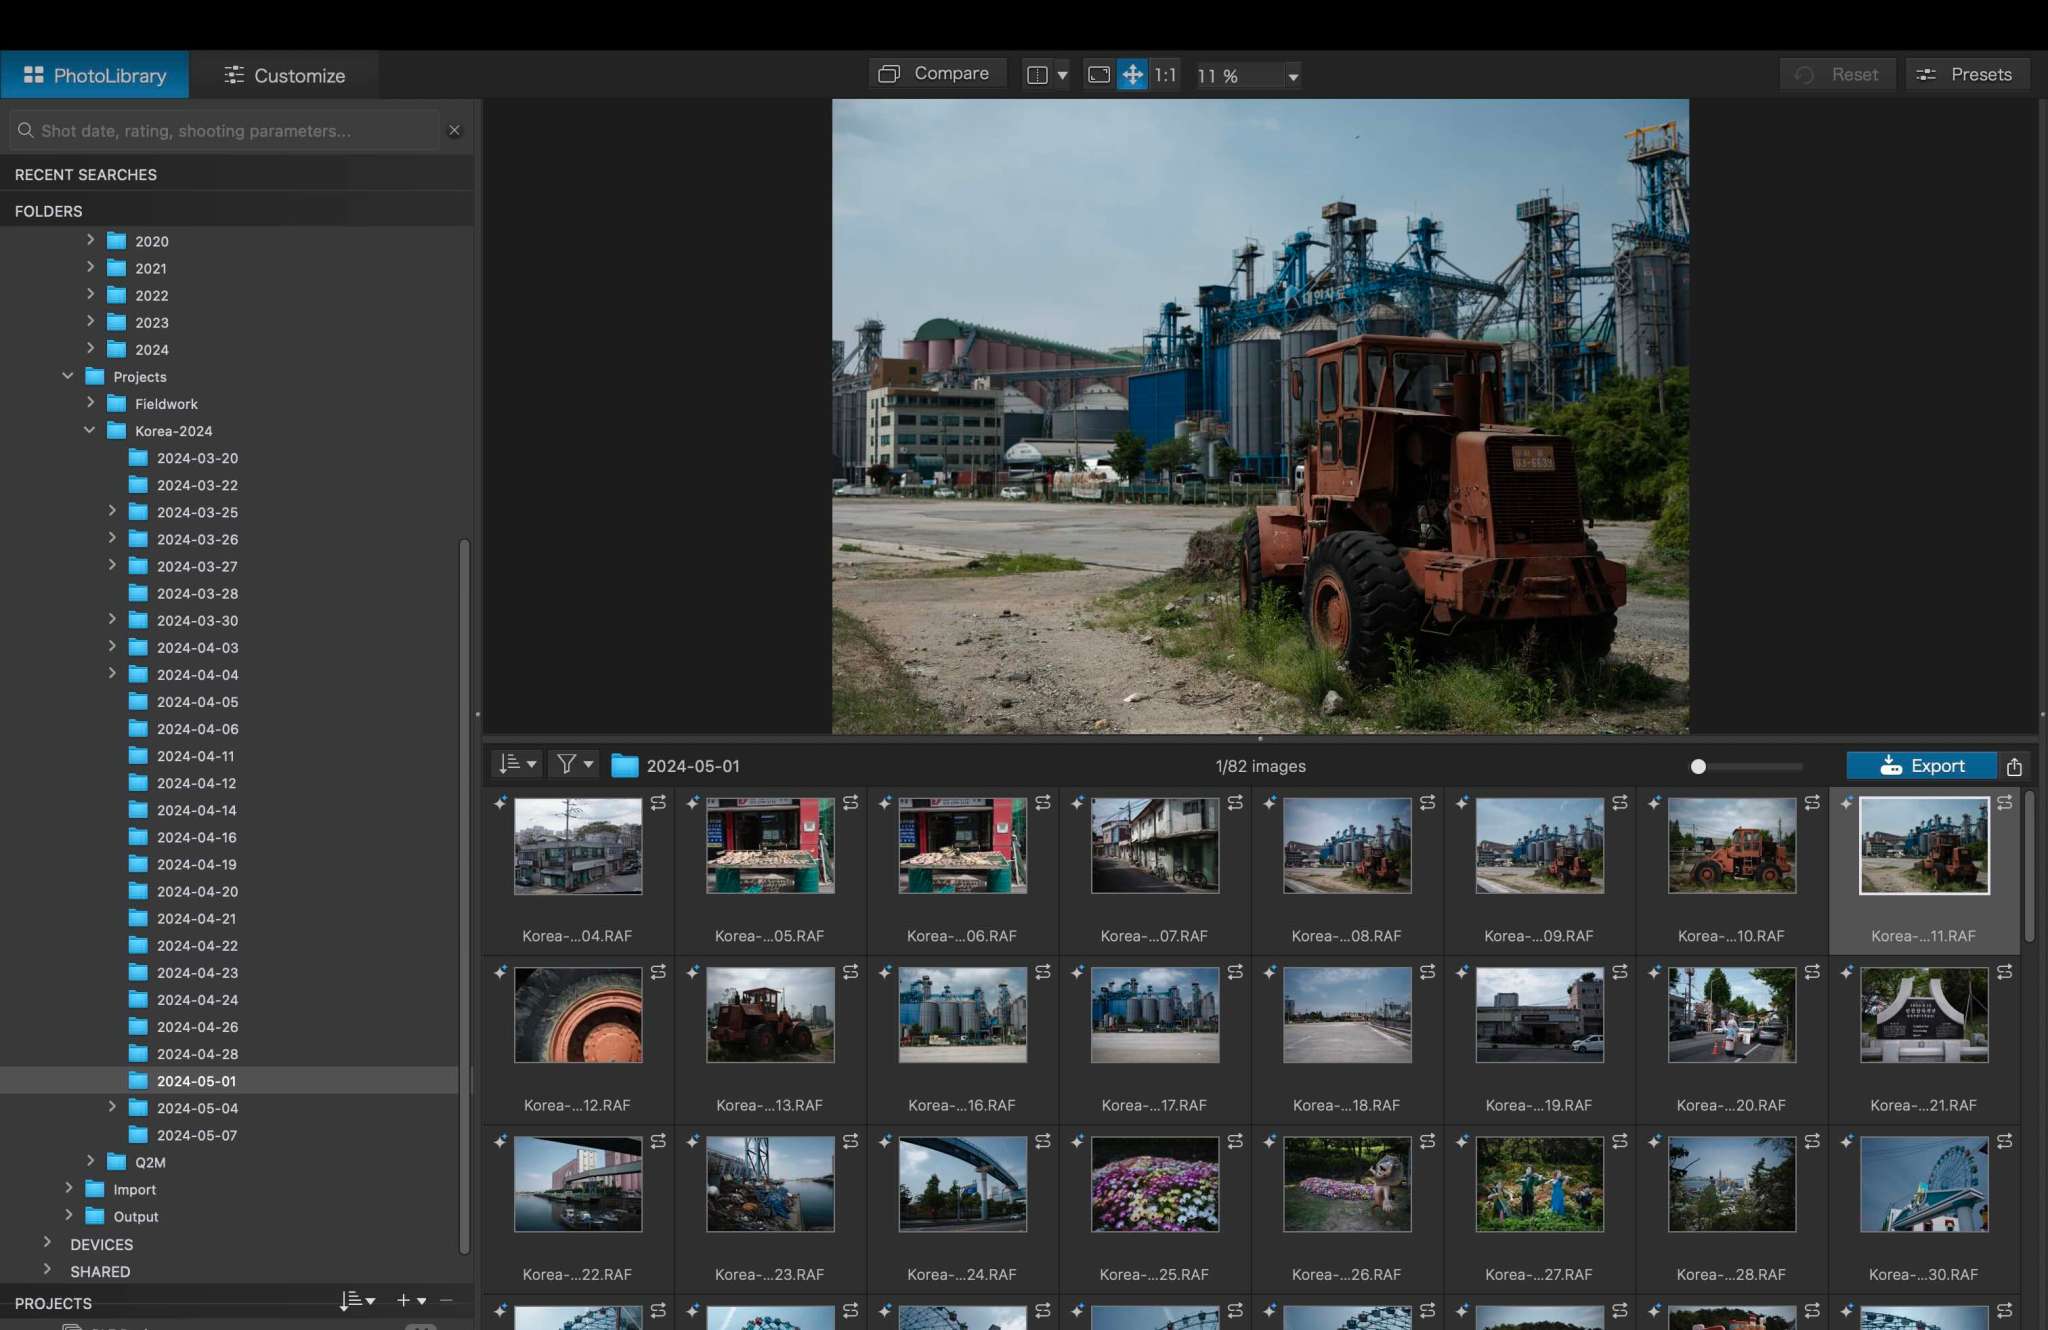The height and width of the screenshot is (1330, 2048).
Task: Collapse the Korea-2024 folder
Action: 90,430
